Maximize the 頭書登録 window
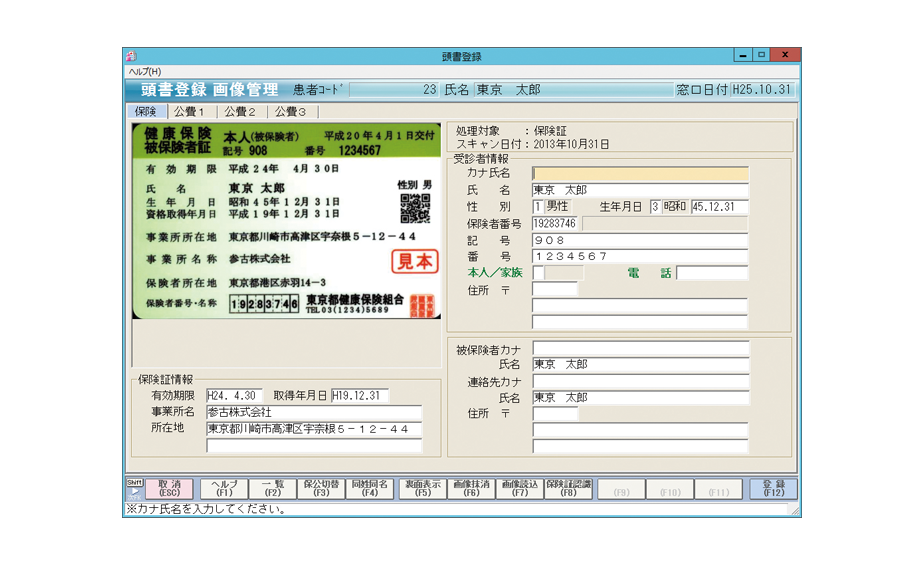Viewport: 920px width, 568px height. 761,55
